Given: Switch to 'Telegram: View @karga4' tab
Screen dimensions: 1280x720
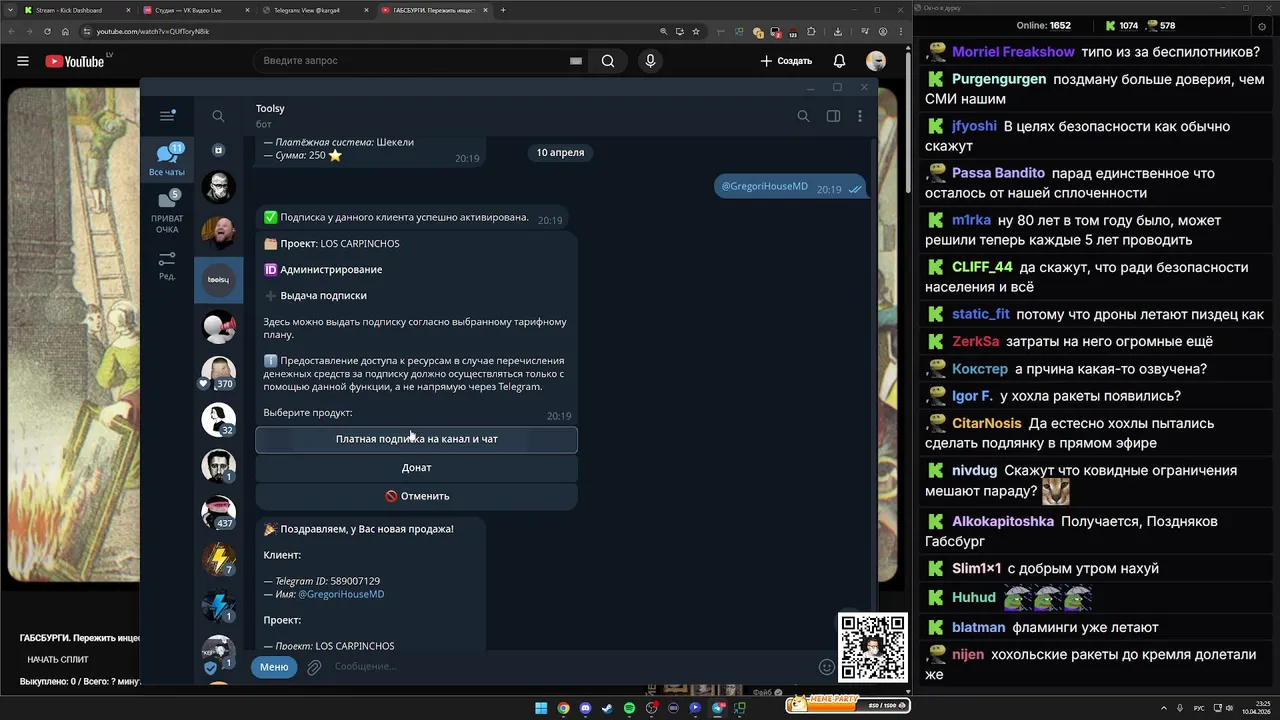Looking at the screenshot, I should (314, 10).
